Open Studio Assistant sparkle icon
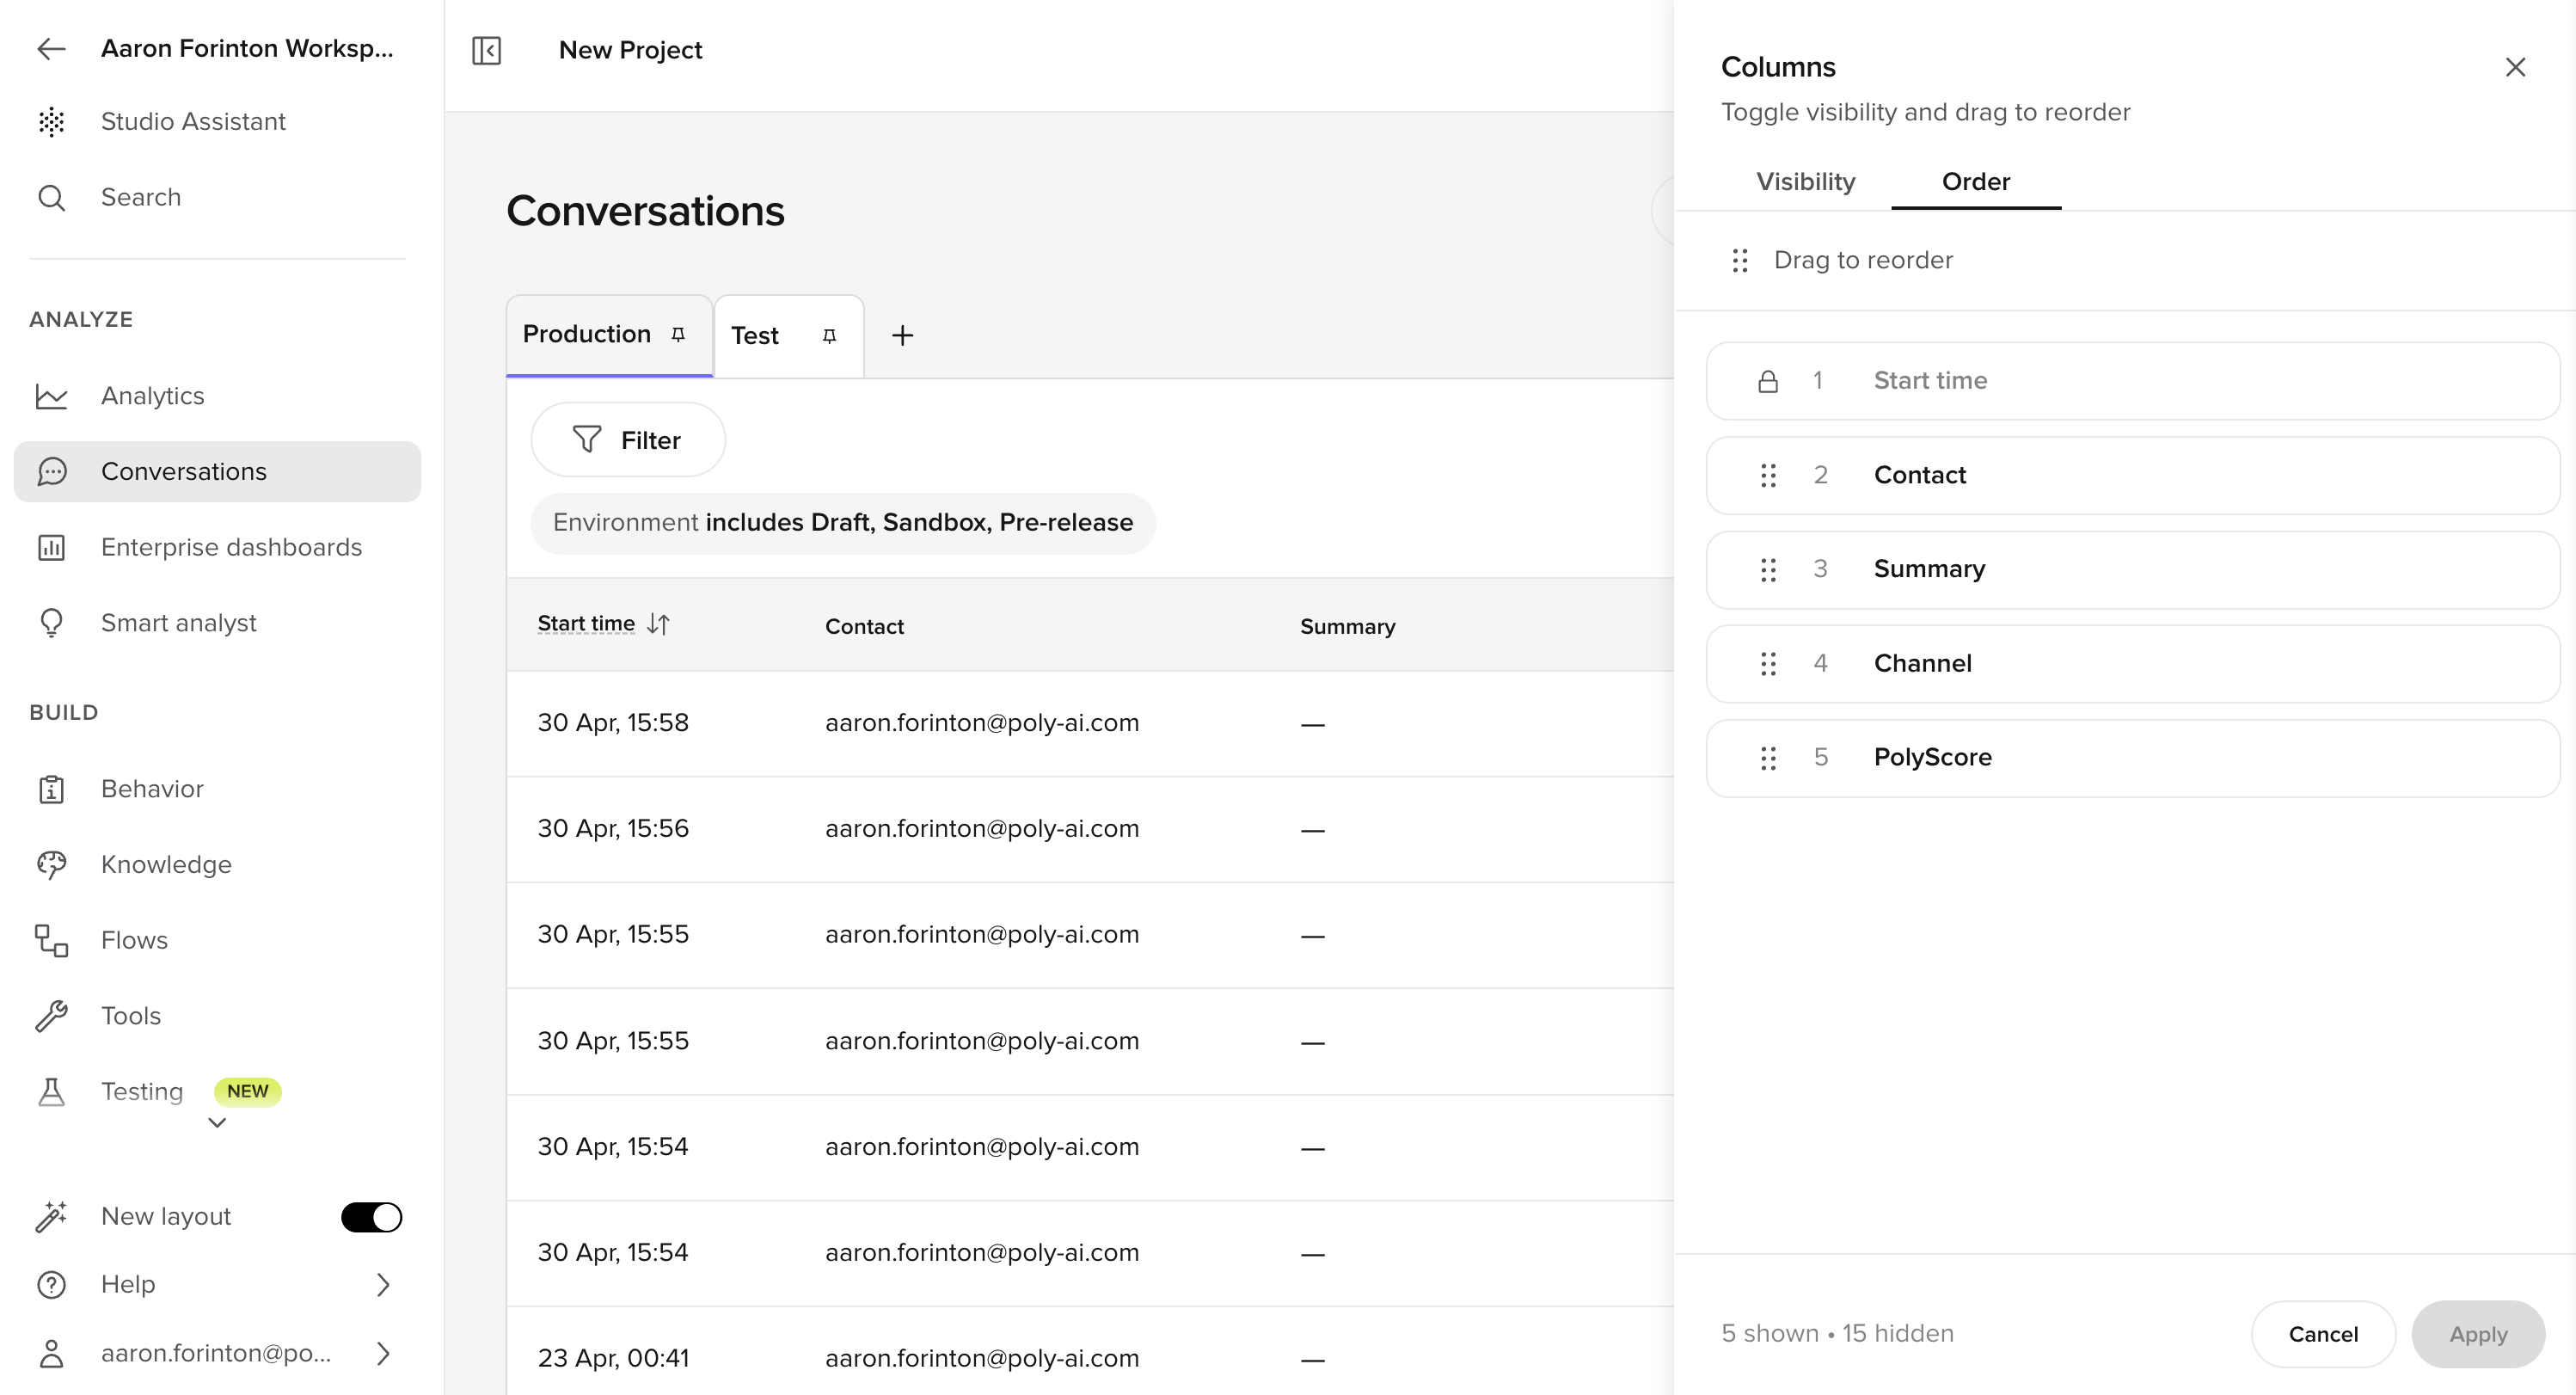 coord(51,122)
